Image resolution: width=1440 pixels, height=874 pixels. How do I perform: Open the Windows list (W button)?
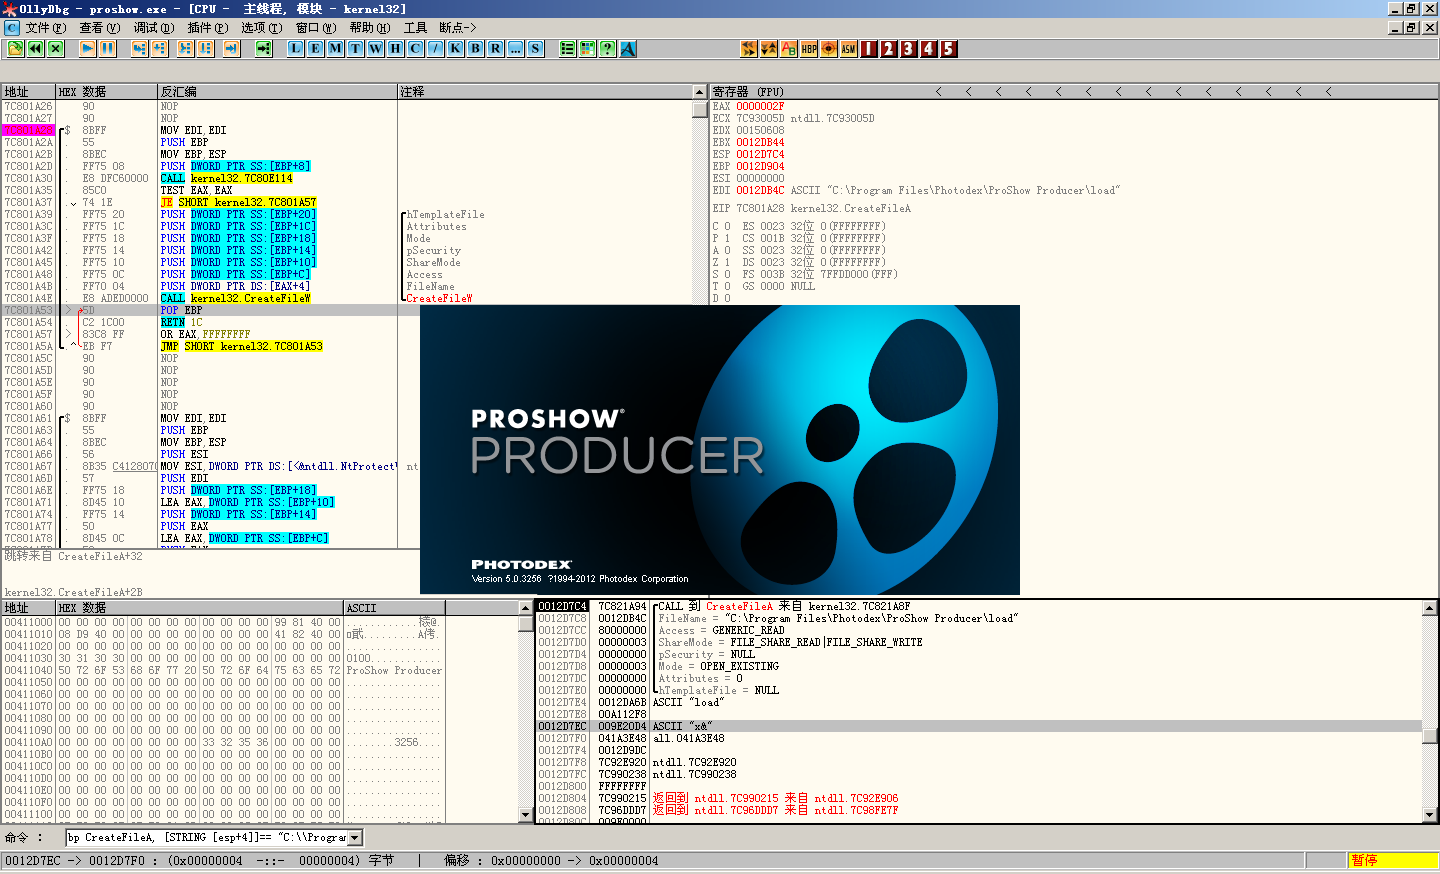[376, 48]
